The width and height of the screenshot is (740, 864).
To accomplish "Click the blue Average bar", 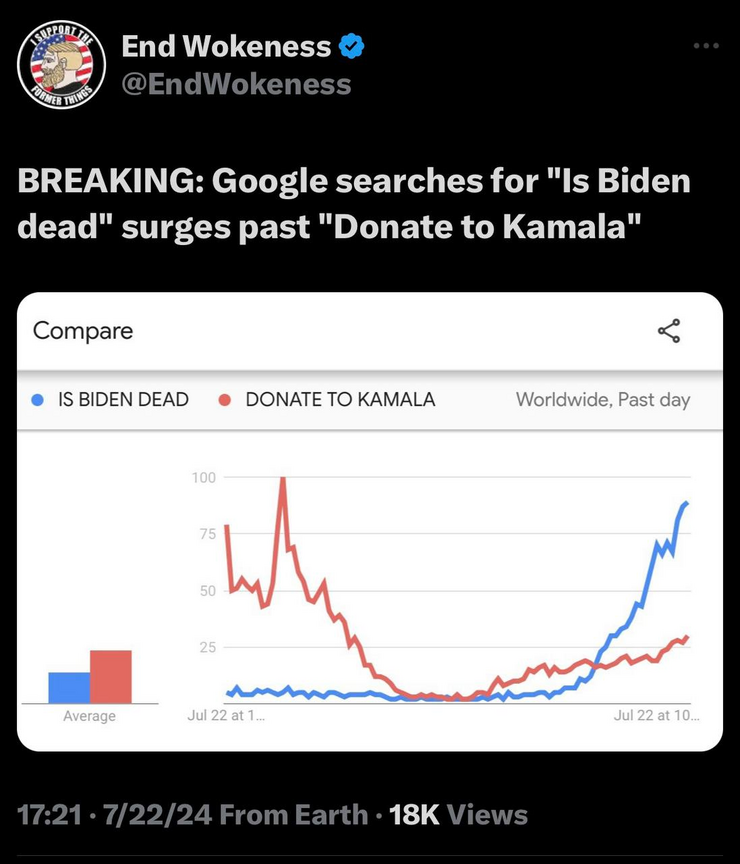I will click(x=69, y=687).
